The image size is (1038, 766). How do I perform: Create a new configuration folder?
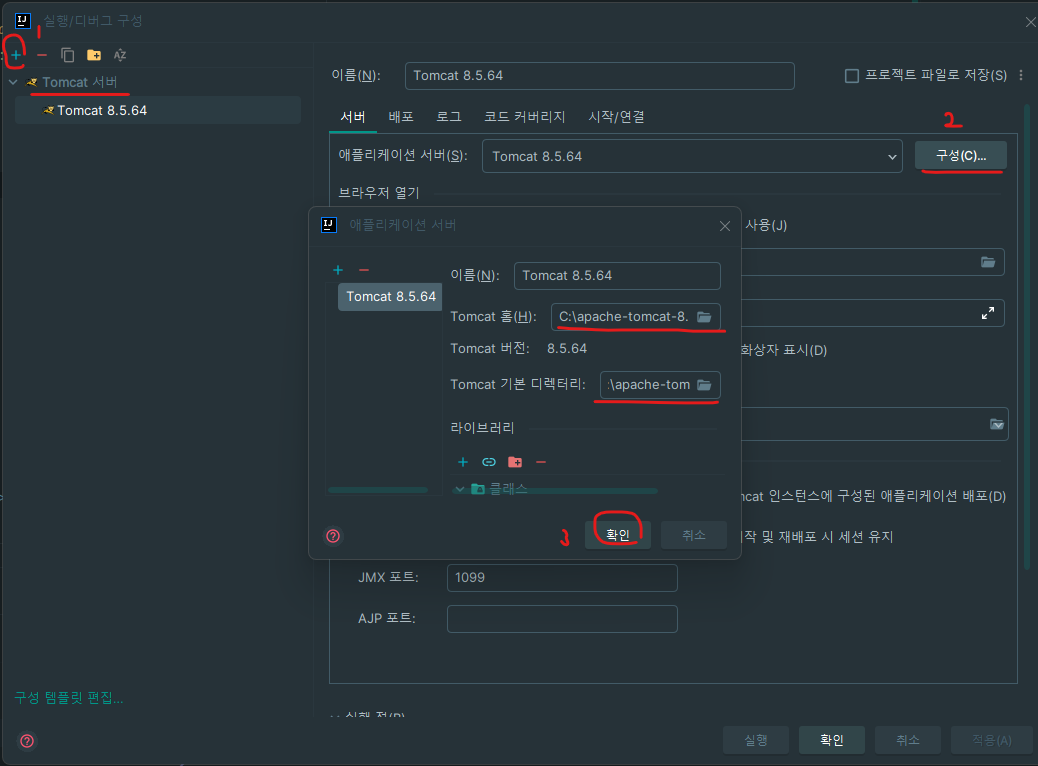(x=94, y=55)
